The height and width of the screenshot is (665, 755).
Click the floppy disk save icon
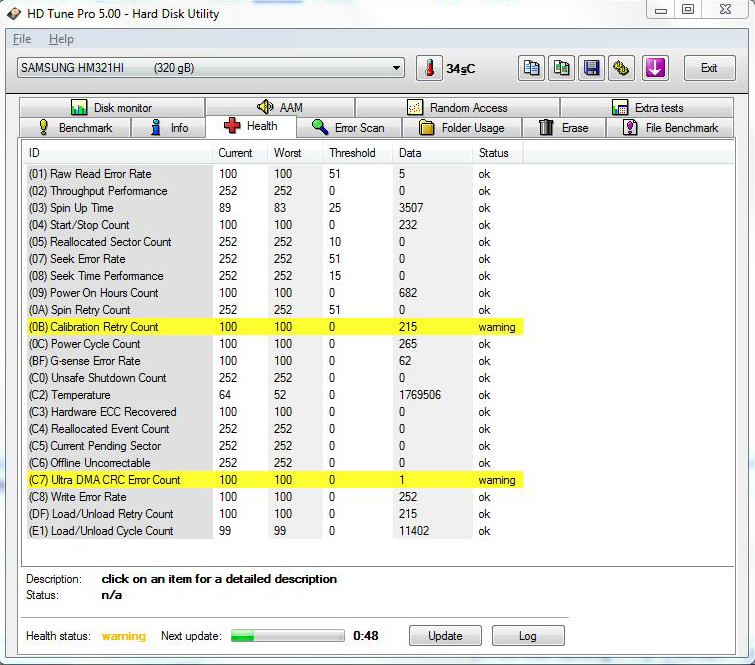(x=592, y=68)
